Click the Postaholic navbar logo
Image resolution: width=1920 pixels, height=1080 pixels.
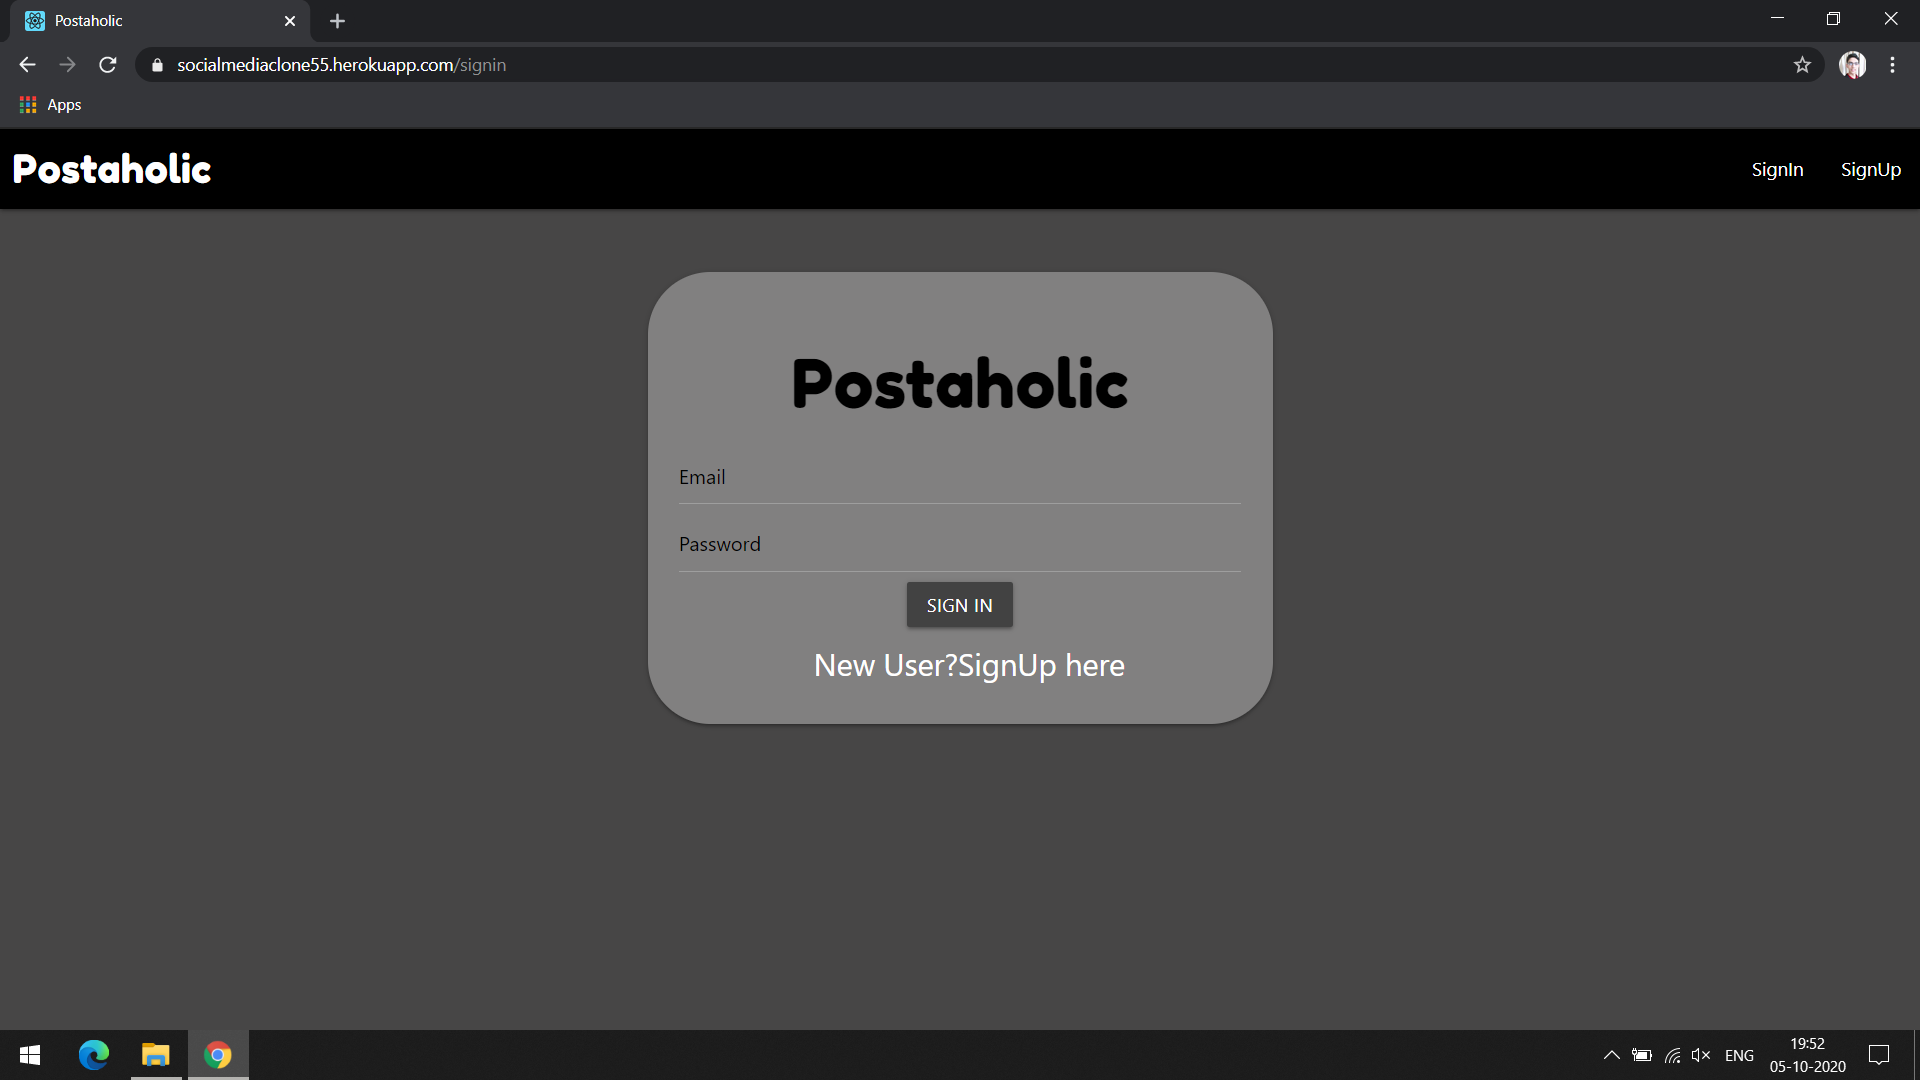[x=112, y=170]
